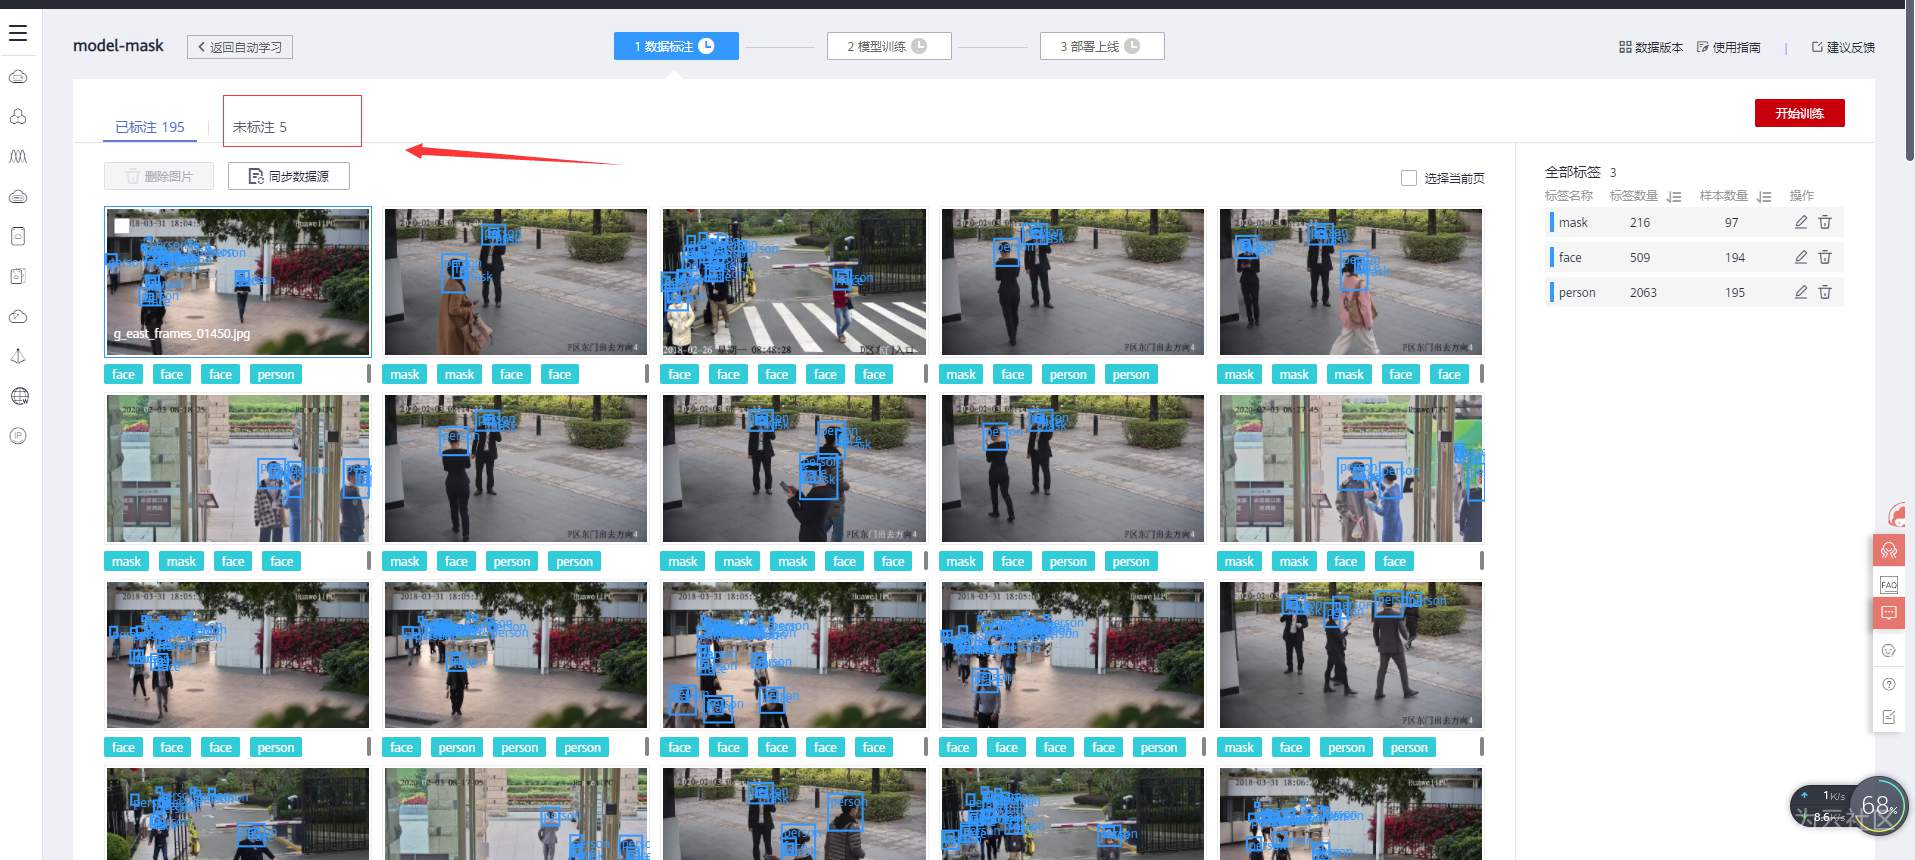This screenshot has width=1915, height=860.
Task: Click the smiley feedback icon
Action: pyautogui.click(x=1889, y=650)
